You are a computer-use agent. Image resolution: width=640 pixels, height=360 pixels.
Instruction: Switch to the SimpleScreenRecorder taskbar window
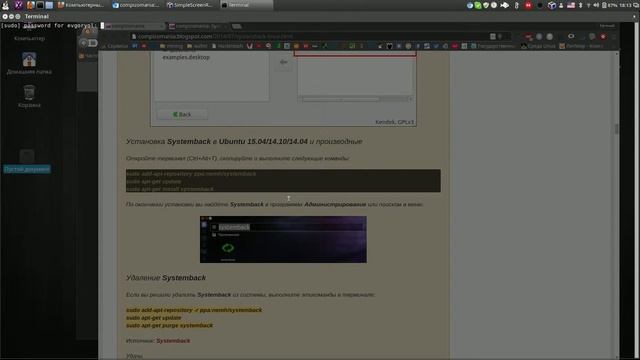coord(189,5)
